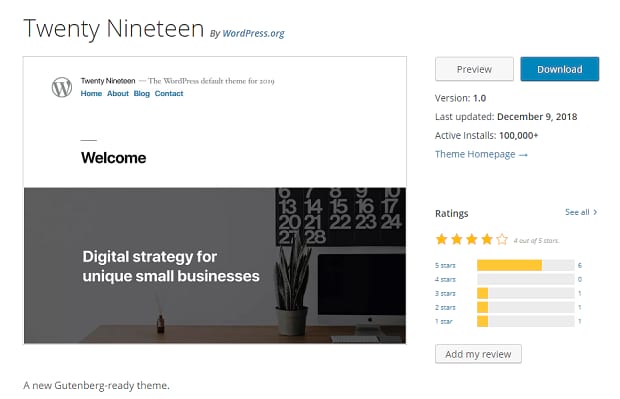The image size is (620, 399).
Task: Click the fourth rating star
Action: pos(487,239)
